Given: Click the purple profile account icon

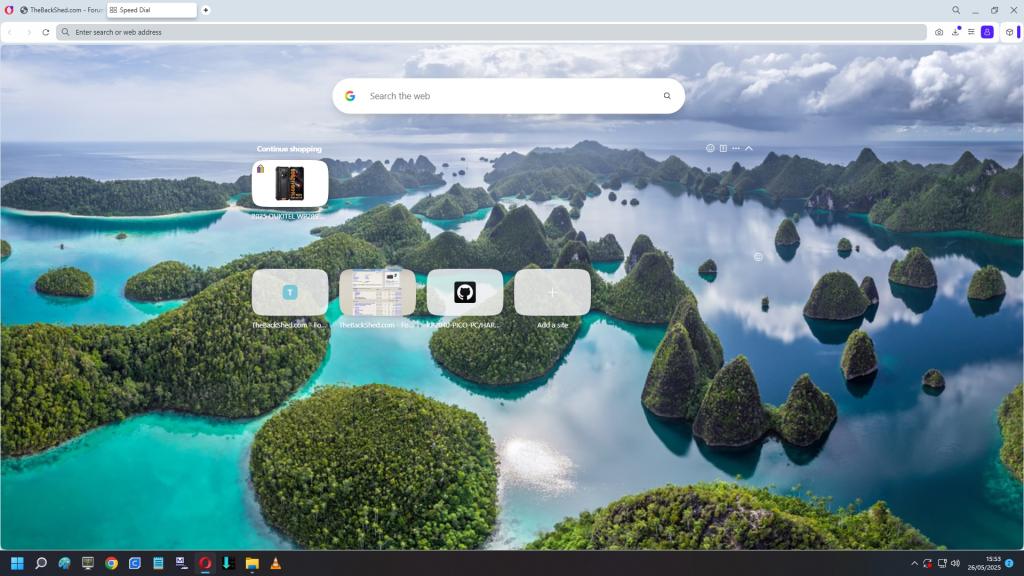Looking at the screenshot, I should click(x=987, y=32).
